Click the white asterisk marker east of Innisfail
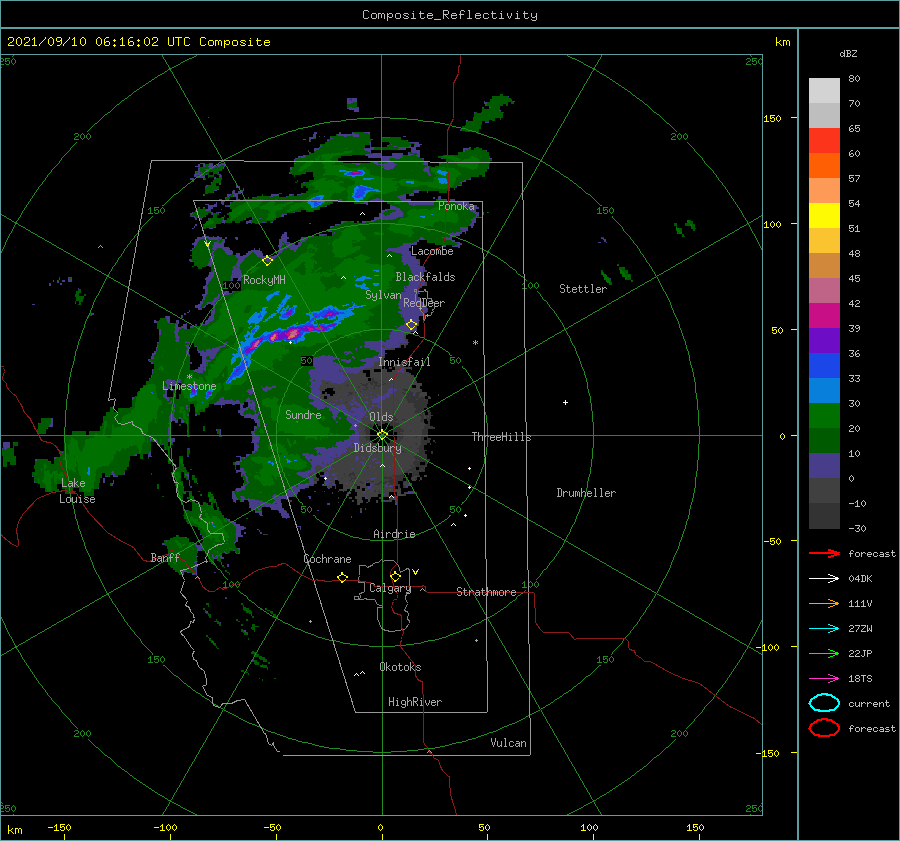 tap(475, 343)
